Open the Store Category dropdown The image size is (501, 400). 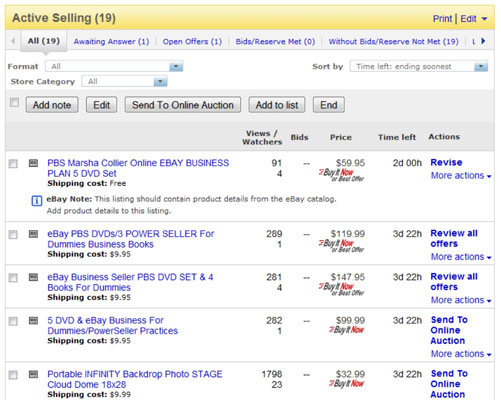point(125,81)
